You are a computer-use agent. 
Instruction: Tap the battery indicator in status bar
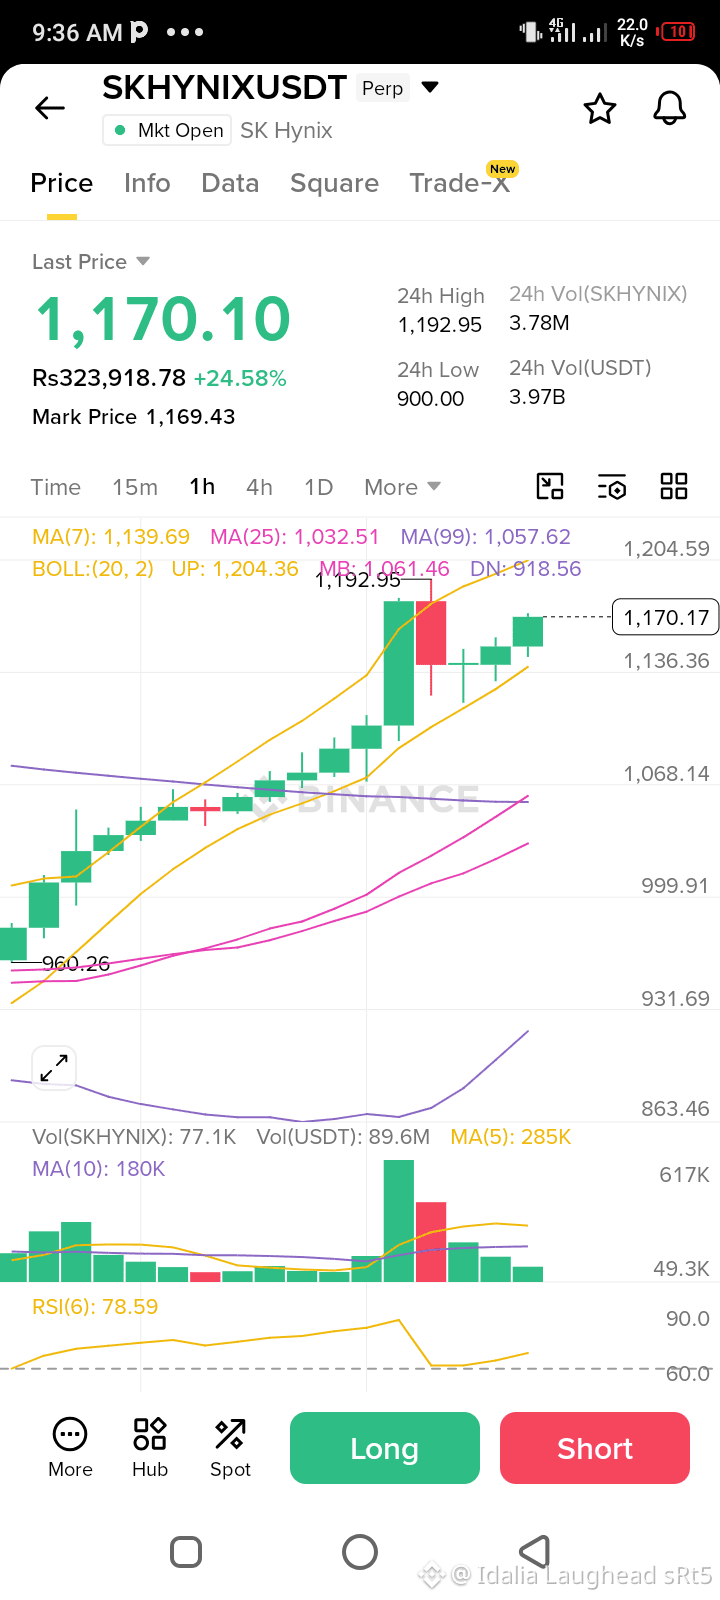677,32
